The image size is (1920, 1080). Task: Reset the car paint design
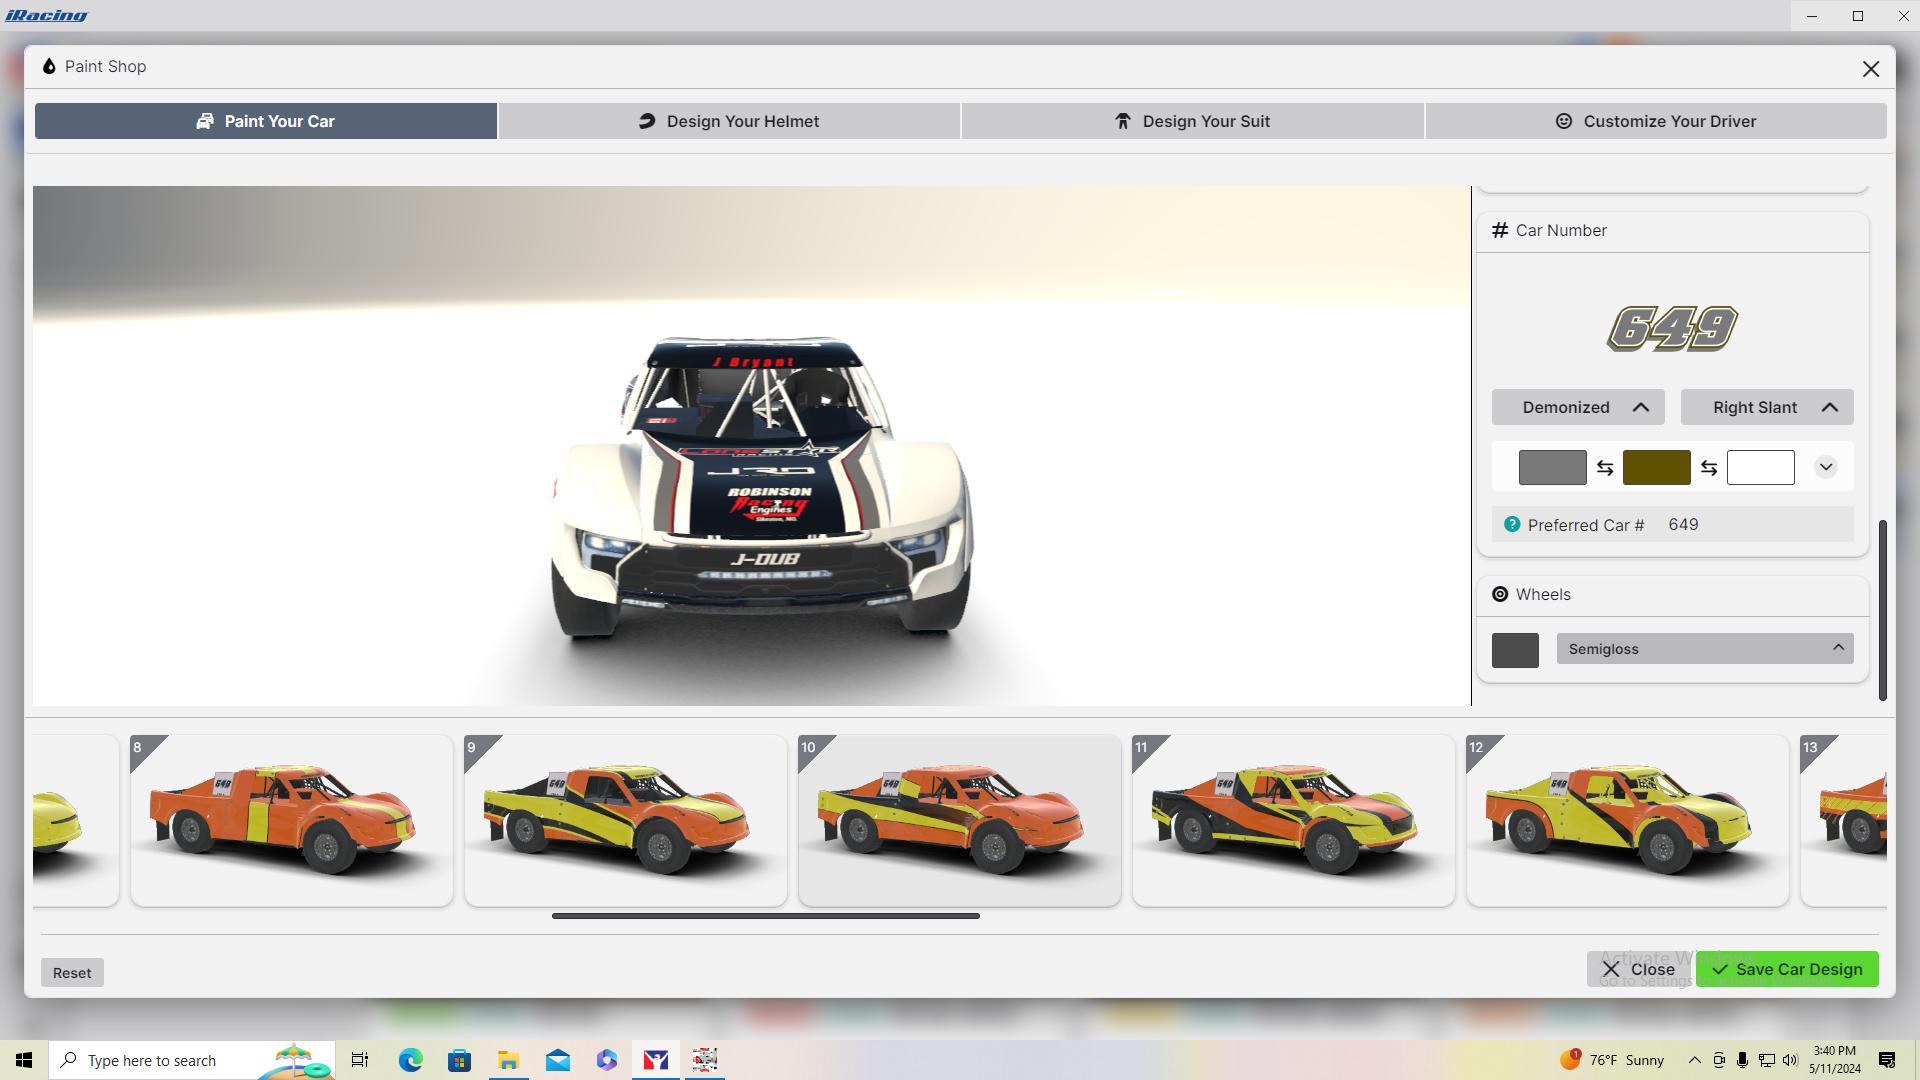(71, 972)
